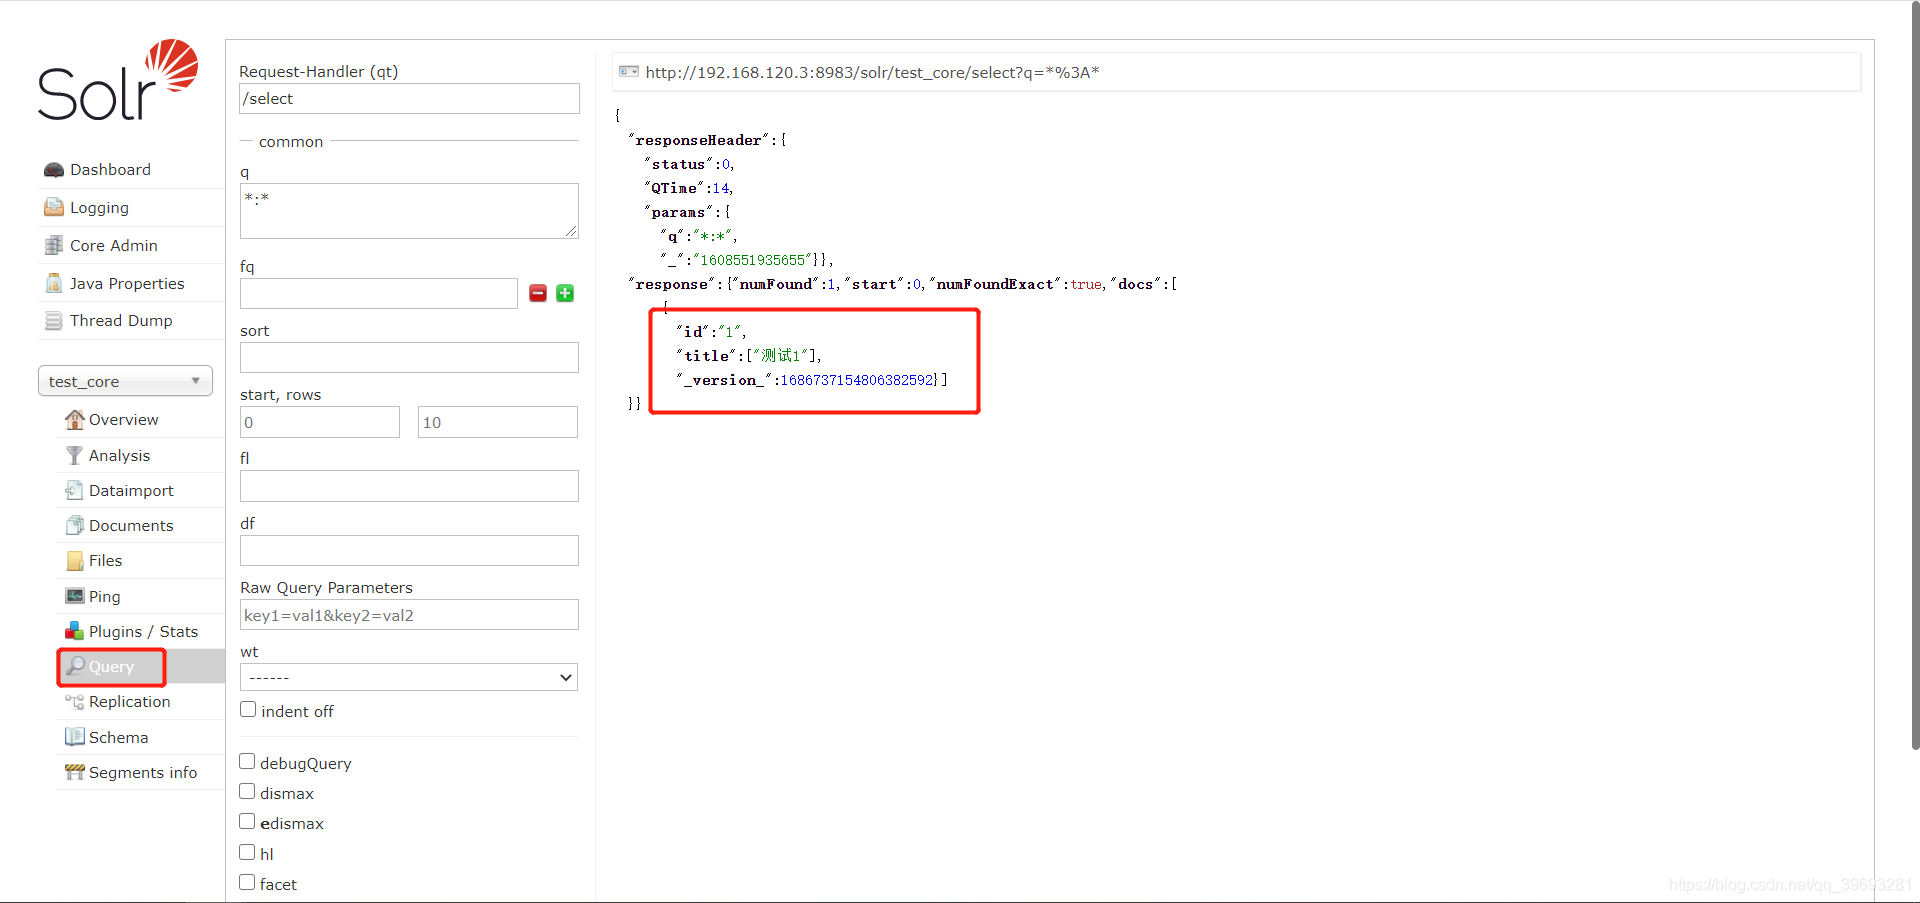1920x903 pixels.
Task: Go to the Ping page
Action: [x=104, y=597]
